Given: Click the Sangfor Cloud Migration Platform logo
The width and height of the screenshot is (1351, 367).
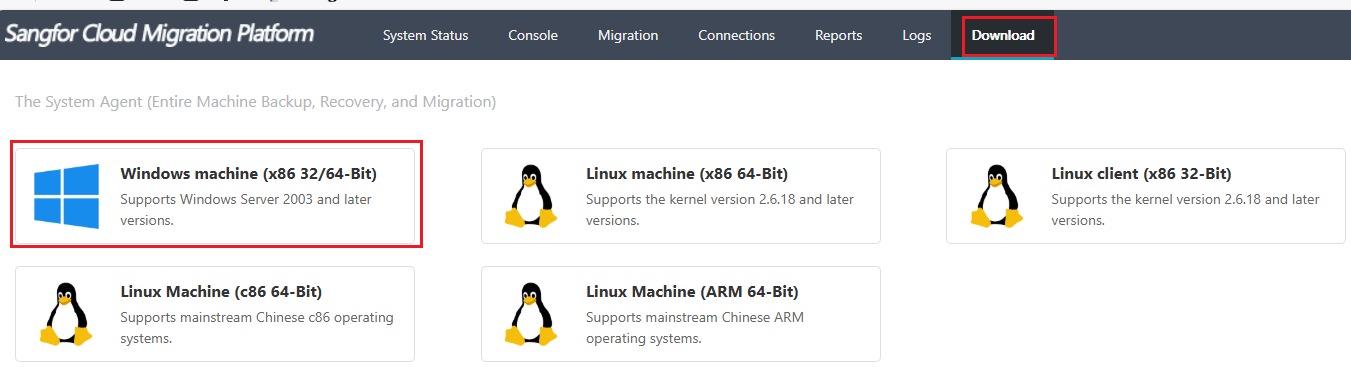Looking at the screenshot, I should click(x=159, y=34).
